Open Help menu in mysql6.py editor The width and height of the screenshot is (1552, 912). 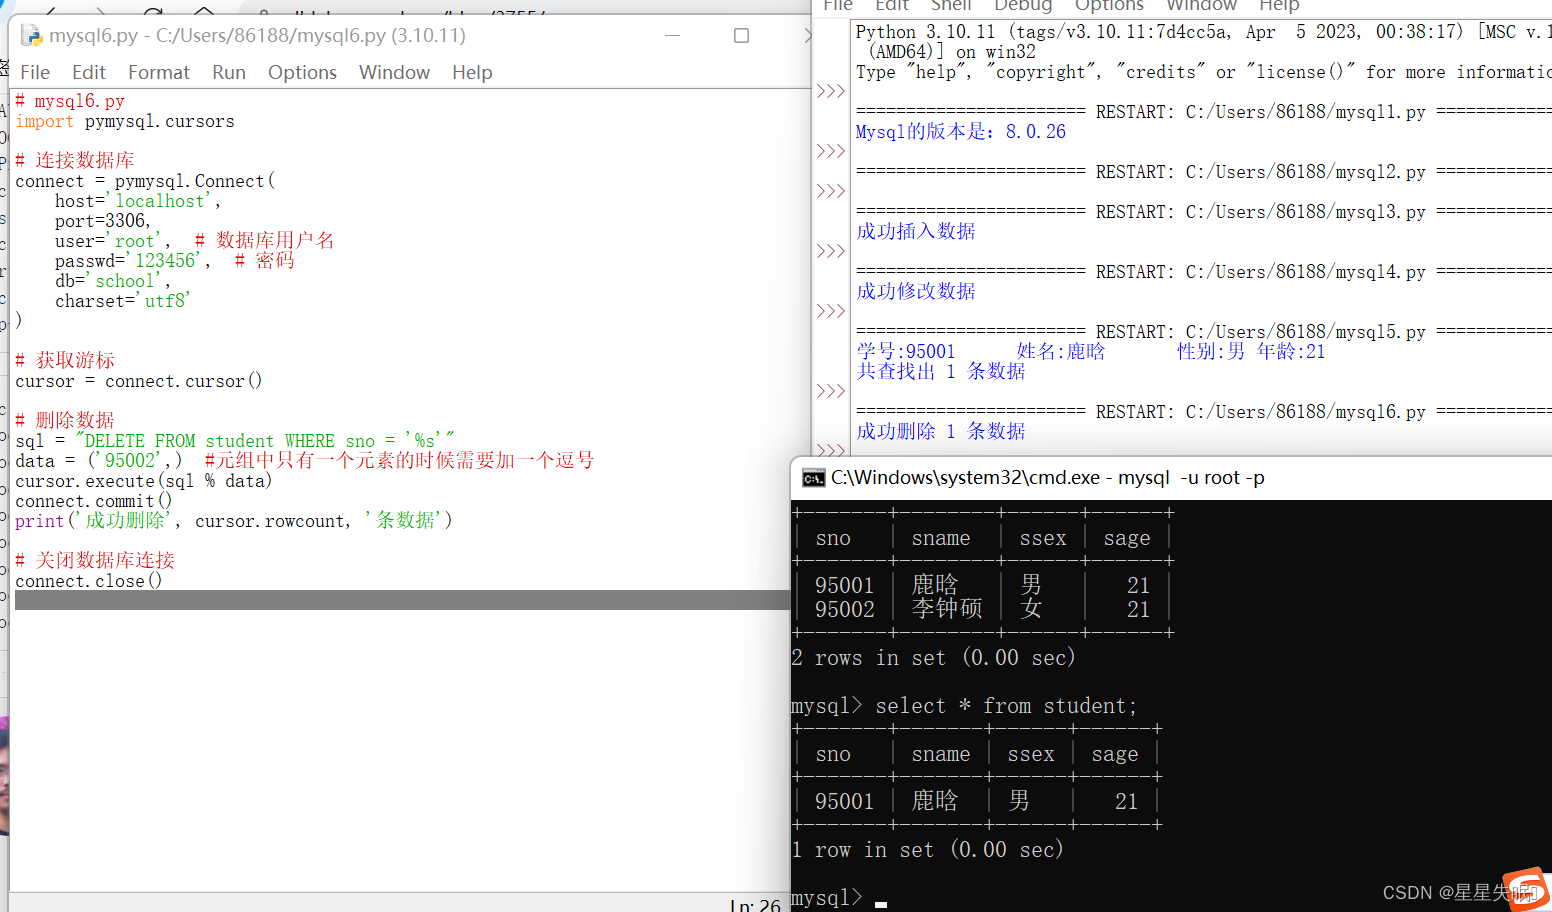(x=472, y=72)
